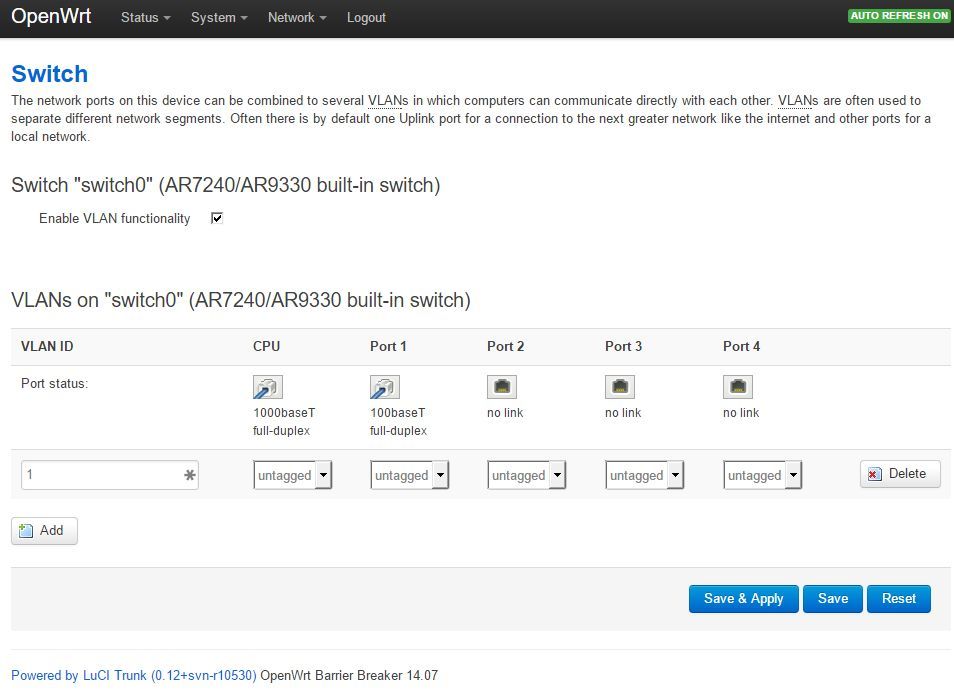Click the Port 1 column header
The image size is (954, 698).
click(x=388, y=346)
